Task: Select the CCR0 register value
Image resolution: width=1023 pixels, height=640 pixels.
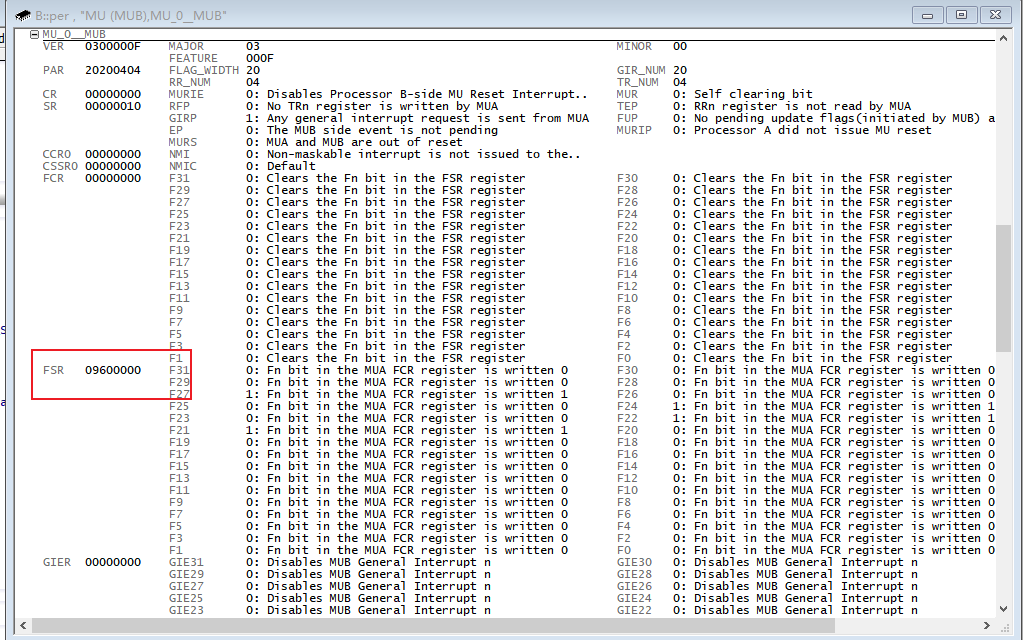Action: coord(113,155)
